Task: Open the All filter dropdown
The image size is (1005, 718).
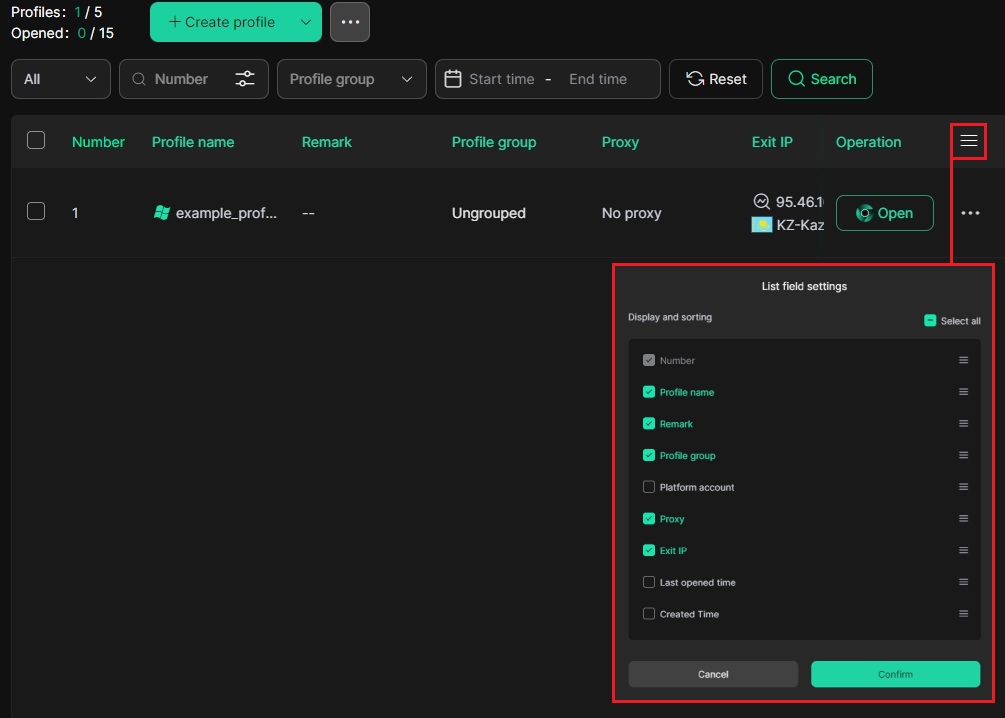Action: click(61, 79)
